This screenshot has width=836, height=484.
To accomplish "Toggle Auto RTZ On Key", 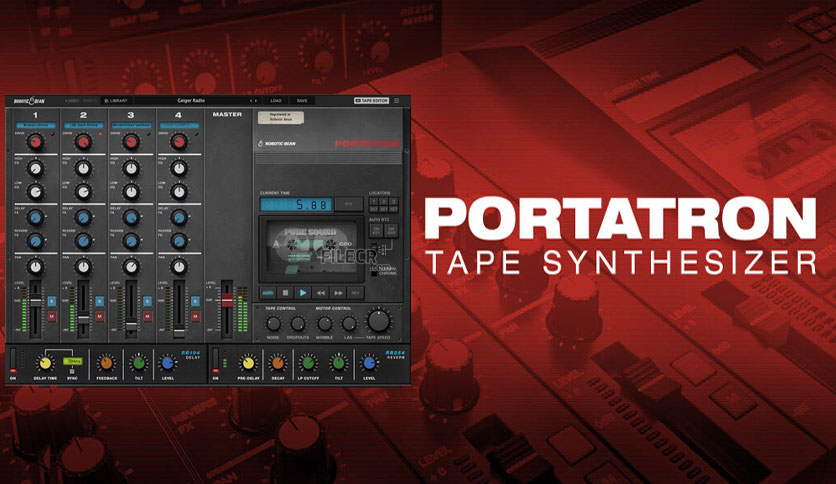I will coord(376,230).
